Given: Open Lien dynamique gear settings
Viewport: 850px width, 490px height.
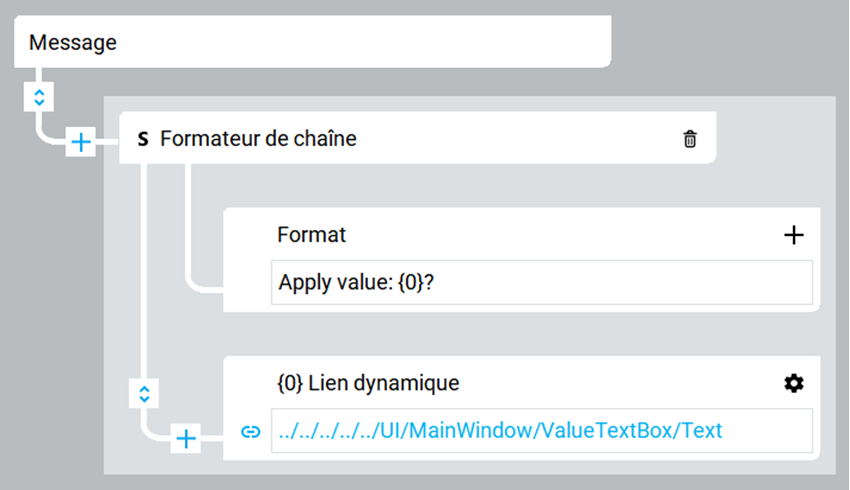Looking at the screenshot, I should (x=794, y=383).
